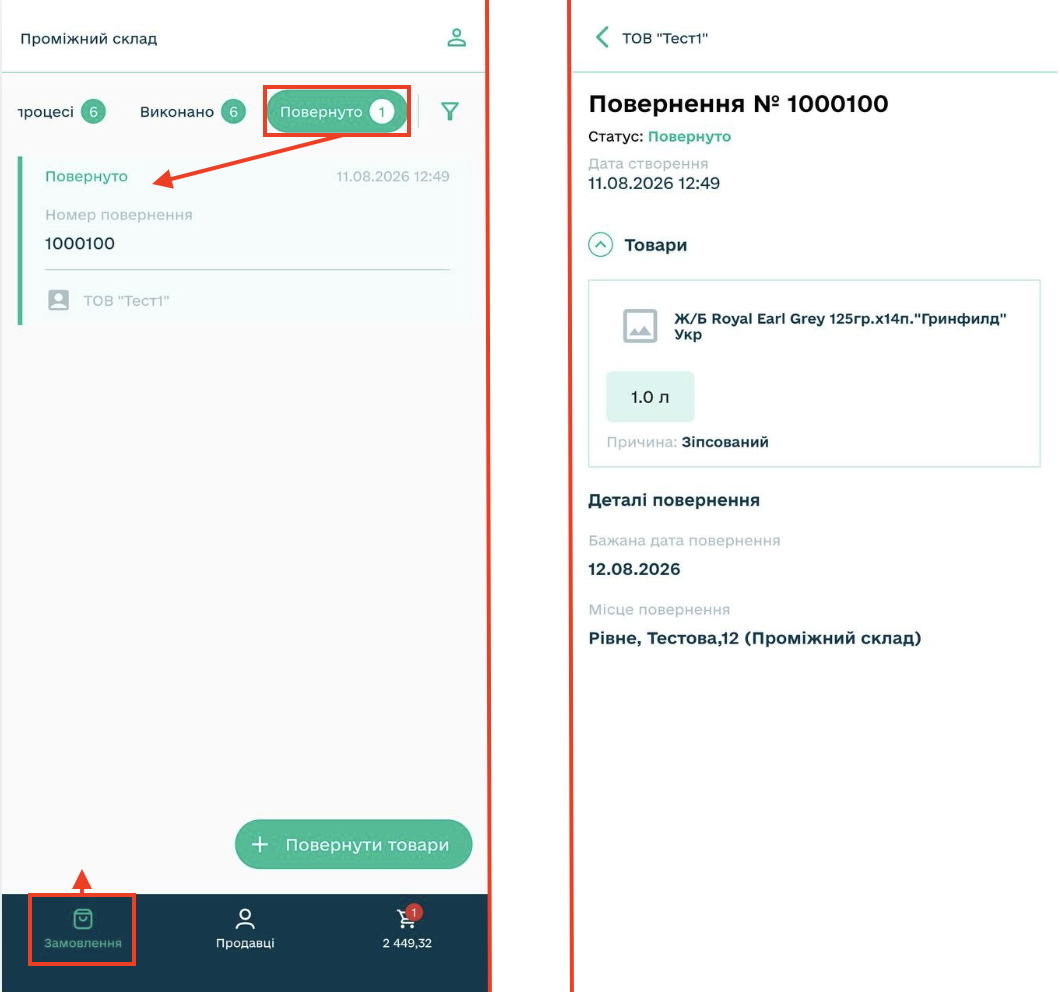Open return card number 1000100
The image size is (1060, 992).
[246, 241]
